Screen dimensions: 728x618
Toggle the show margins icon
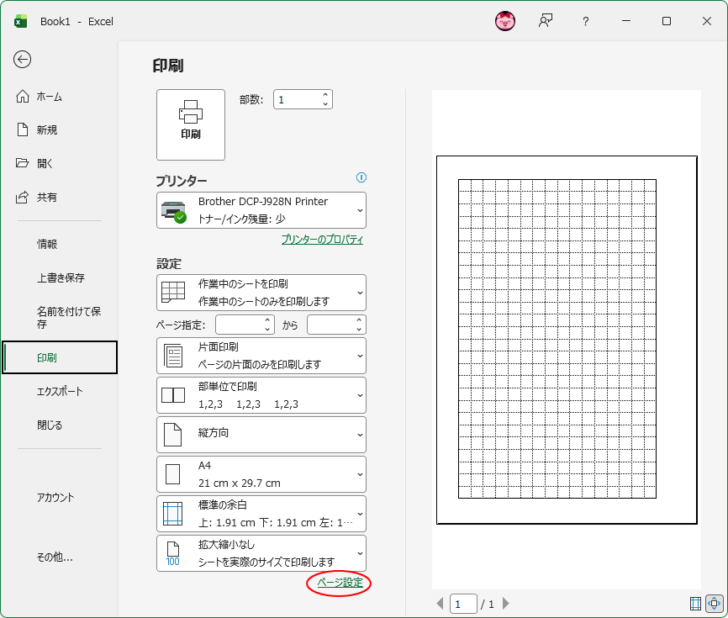click(x=696, y=603)
